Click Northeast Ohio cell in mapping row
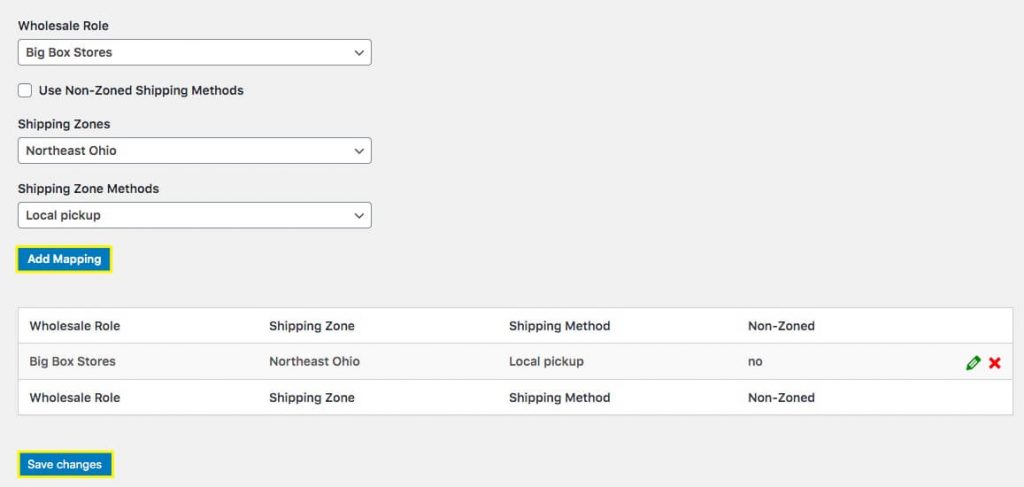This screenshot has width=1024, height=487. pyautogui.click(x=314, y=361)
